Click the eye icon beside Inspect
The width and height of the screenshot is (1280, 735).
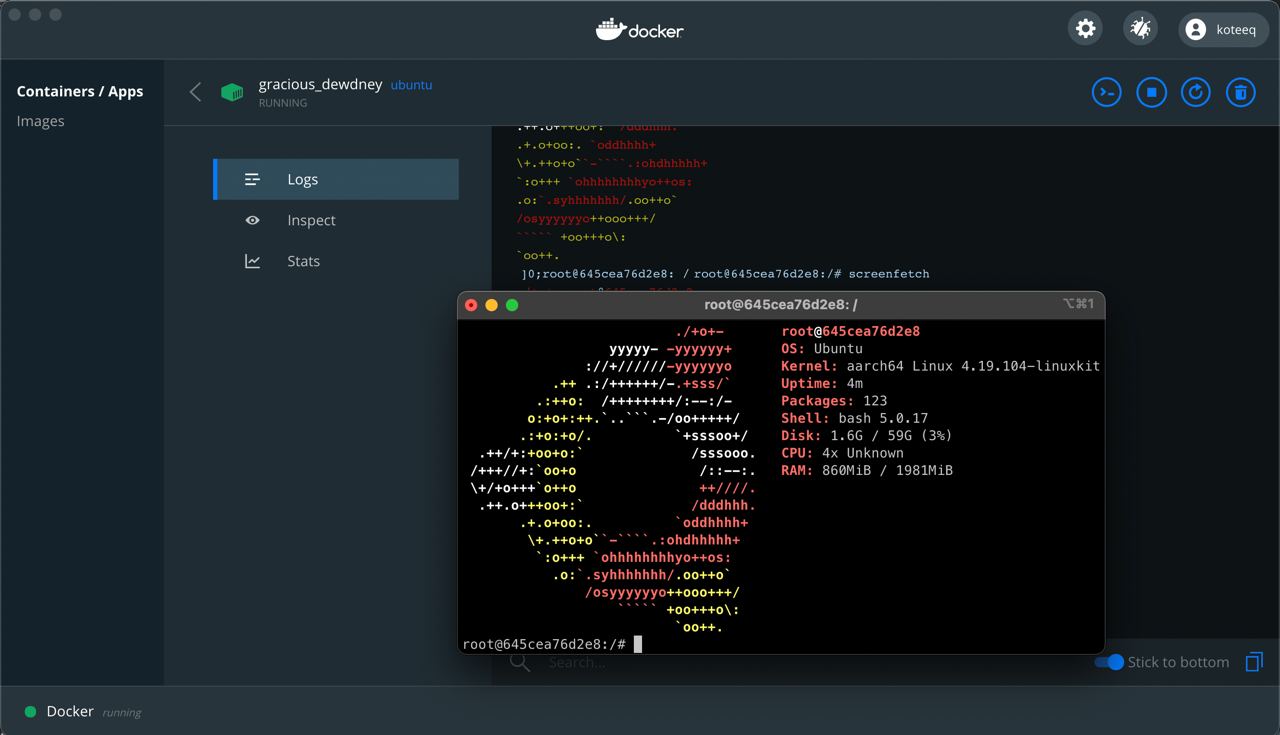pyautogui.click(x=253, y=220)
